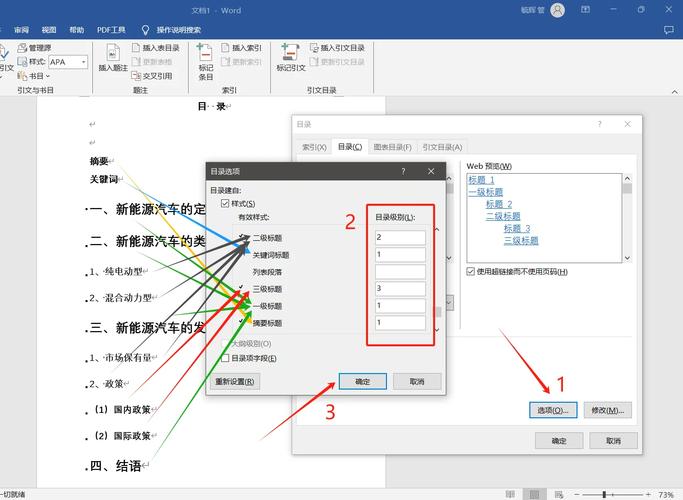Click the Mark Entry (标记条目) icon

[x=205, y=54]
